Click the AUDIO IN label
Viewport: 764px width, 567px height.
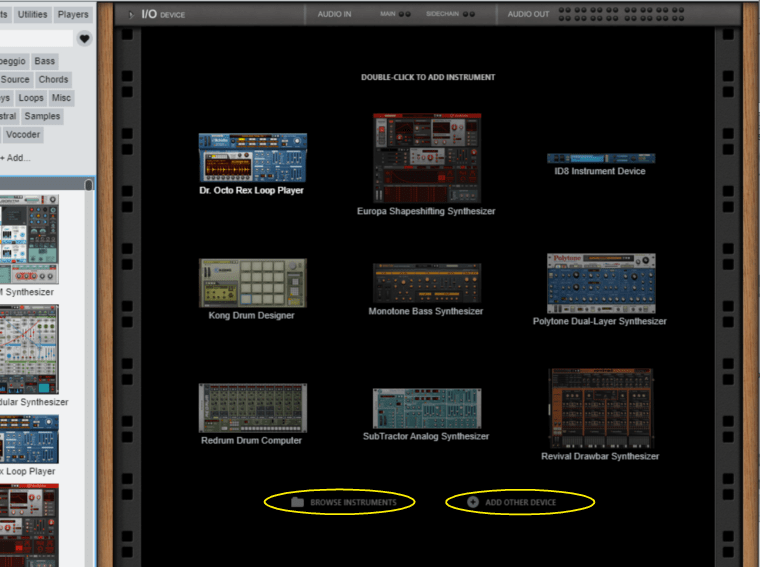(334, 15)
